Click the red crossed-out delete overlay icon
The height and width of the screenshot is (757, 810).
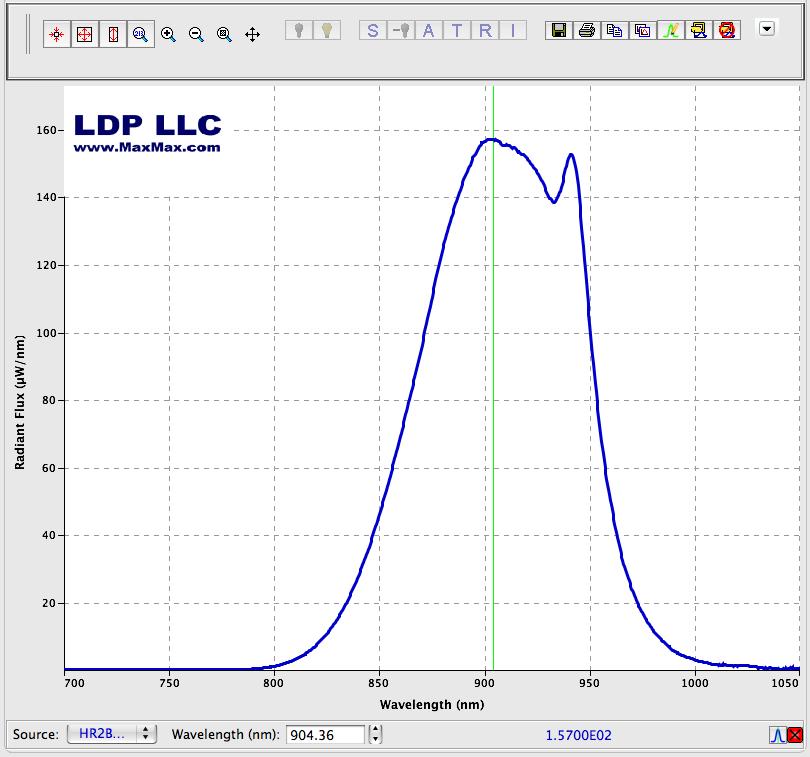(x=726, y=30)
